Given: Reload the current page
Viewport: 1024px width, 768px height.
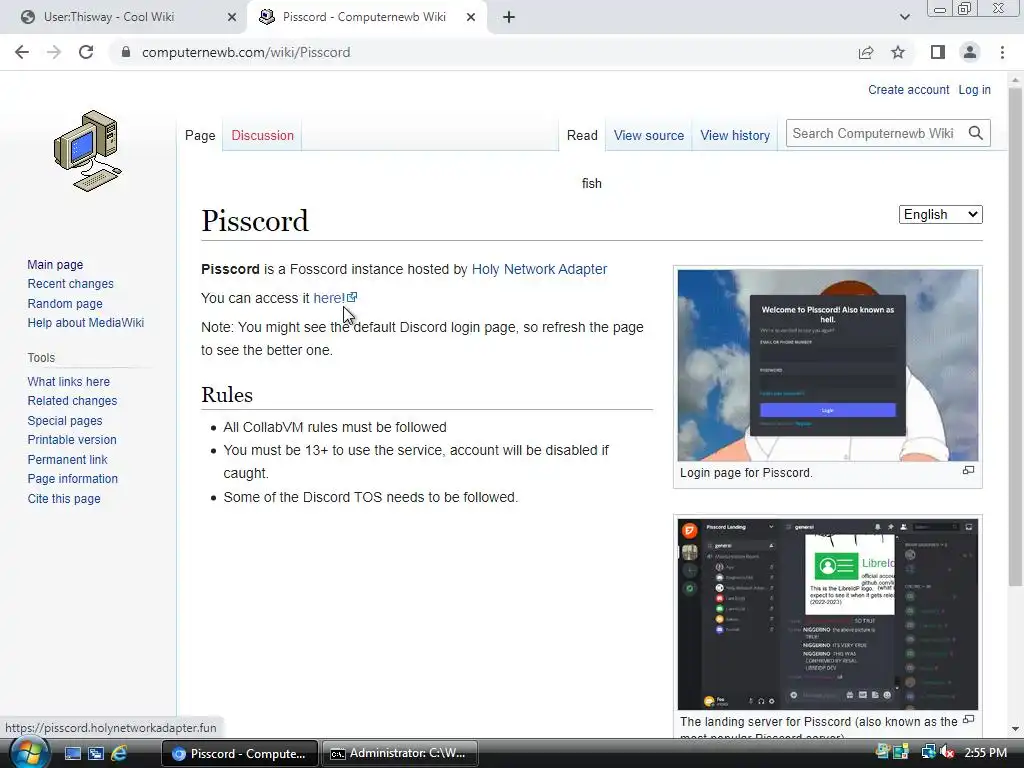Looking at the screenshot, I should click(86, 52).
